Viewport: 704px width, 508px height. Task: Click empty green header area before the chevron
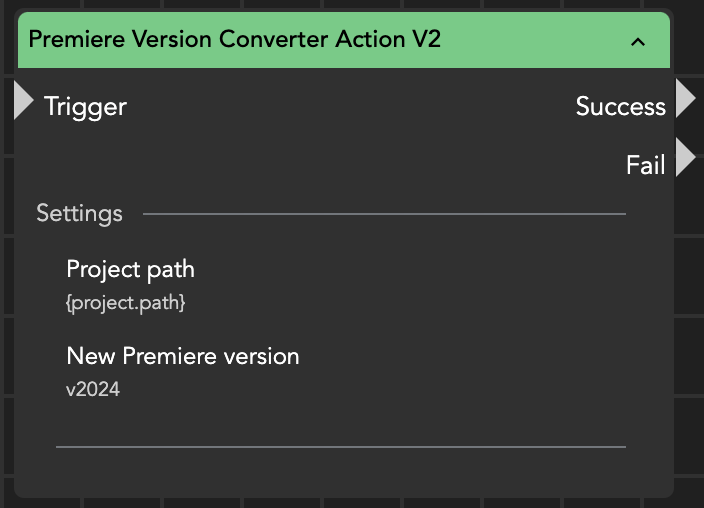point(540,41)
